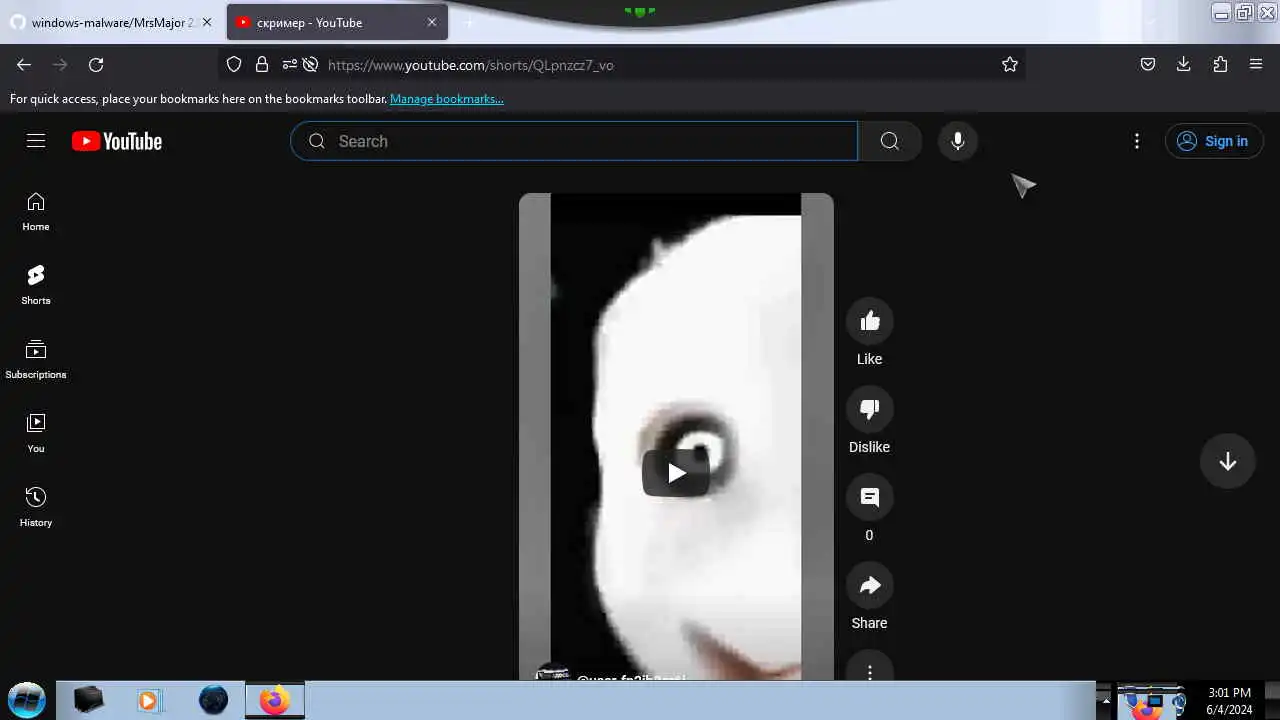
Task: Save page to Pocket
Action: pos(1148,64)
